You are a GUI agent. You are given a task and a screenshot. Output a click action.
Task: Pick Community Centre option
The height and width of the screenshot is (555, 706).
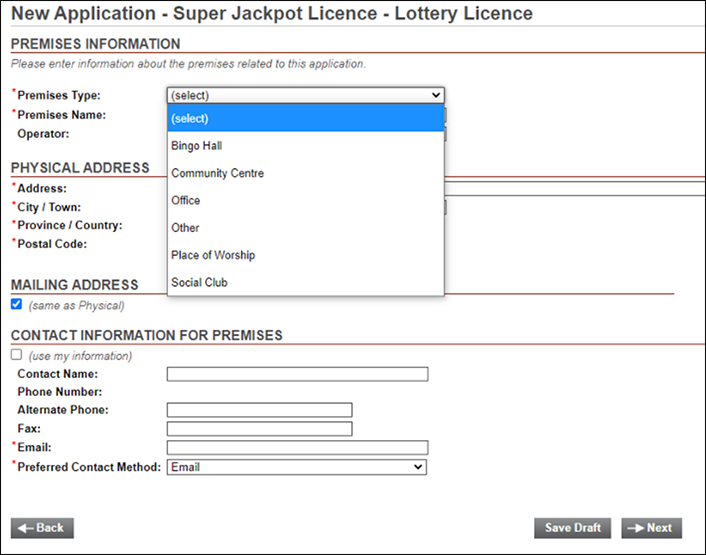pos(305,173)
